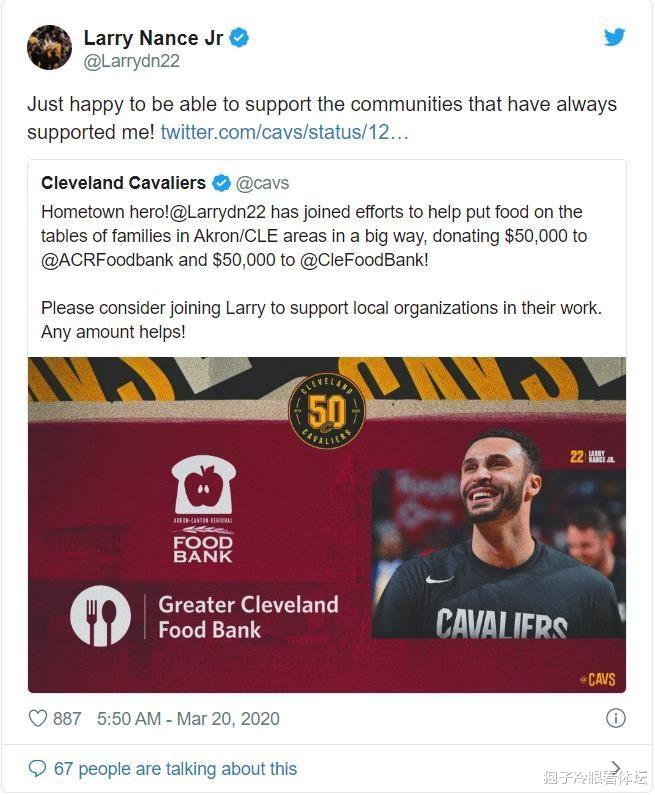Screen dimensions: 655x795
Task: Click Larry Nance Jr's profile avatar
Action: click(49, 48)
